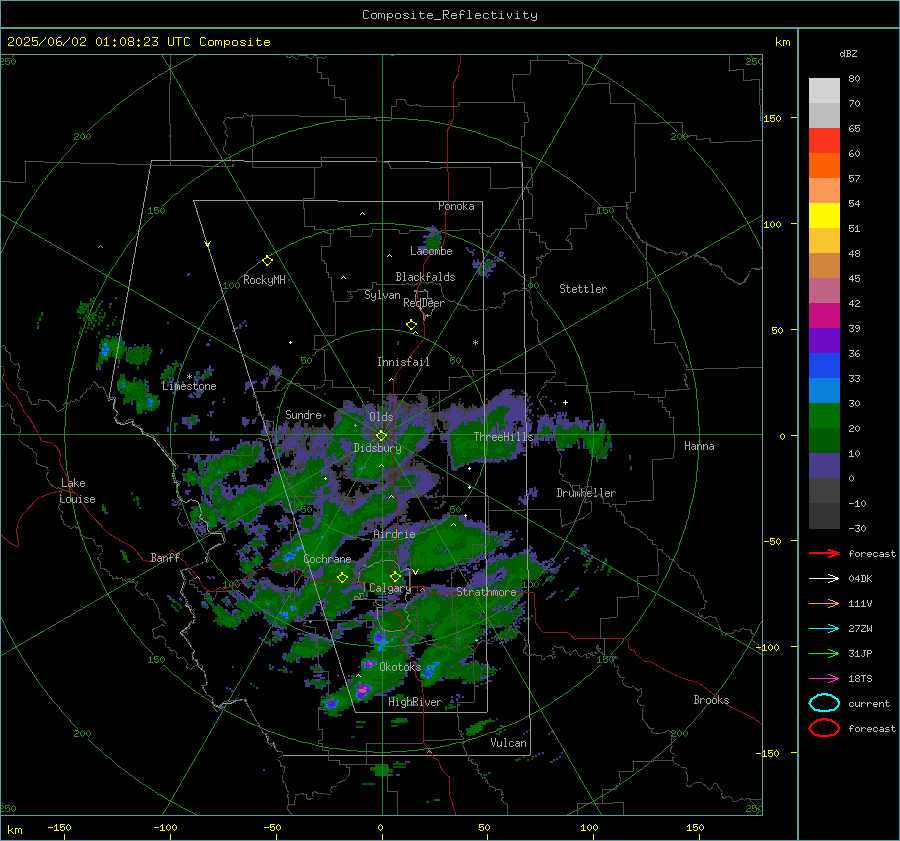Select the slate purple 0–10 dBZ swatch
The image size is (900, 841).
824,466
